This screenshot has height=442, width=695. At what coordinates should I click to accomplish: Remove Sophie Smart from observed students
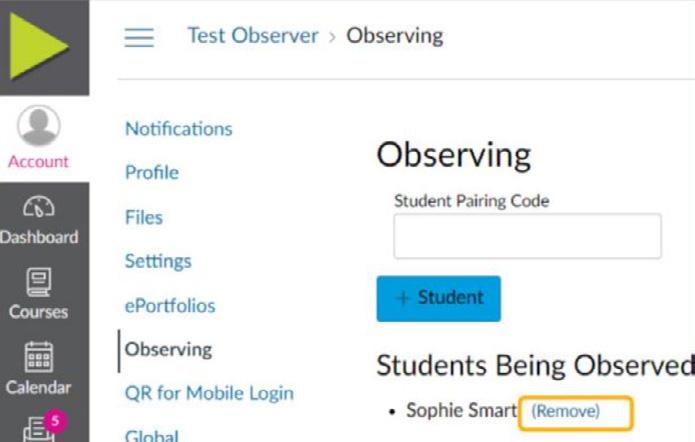click(566, 411)
